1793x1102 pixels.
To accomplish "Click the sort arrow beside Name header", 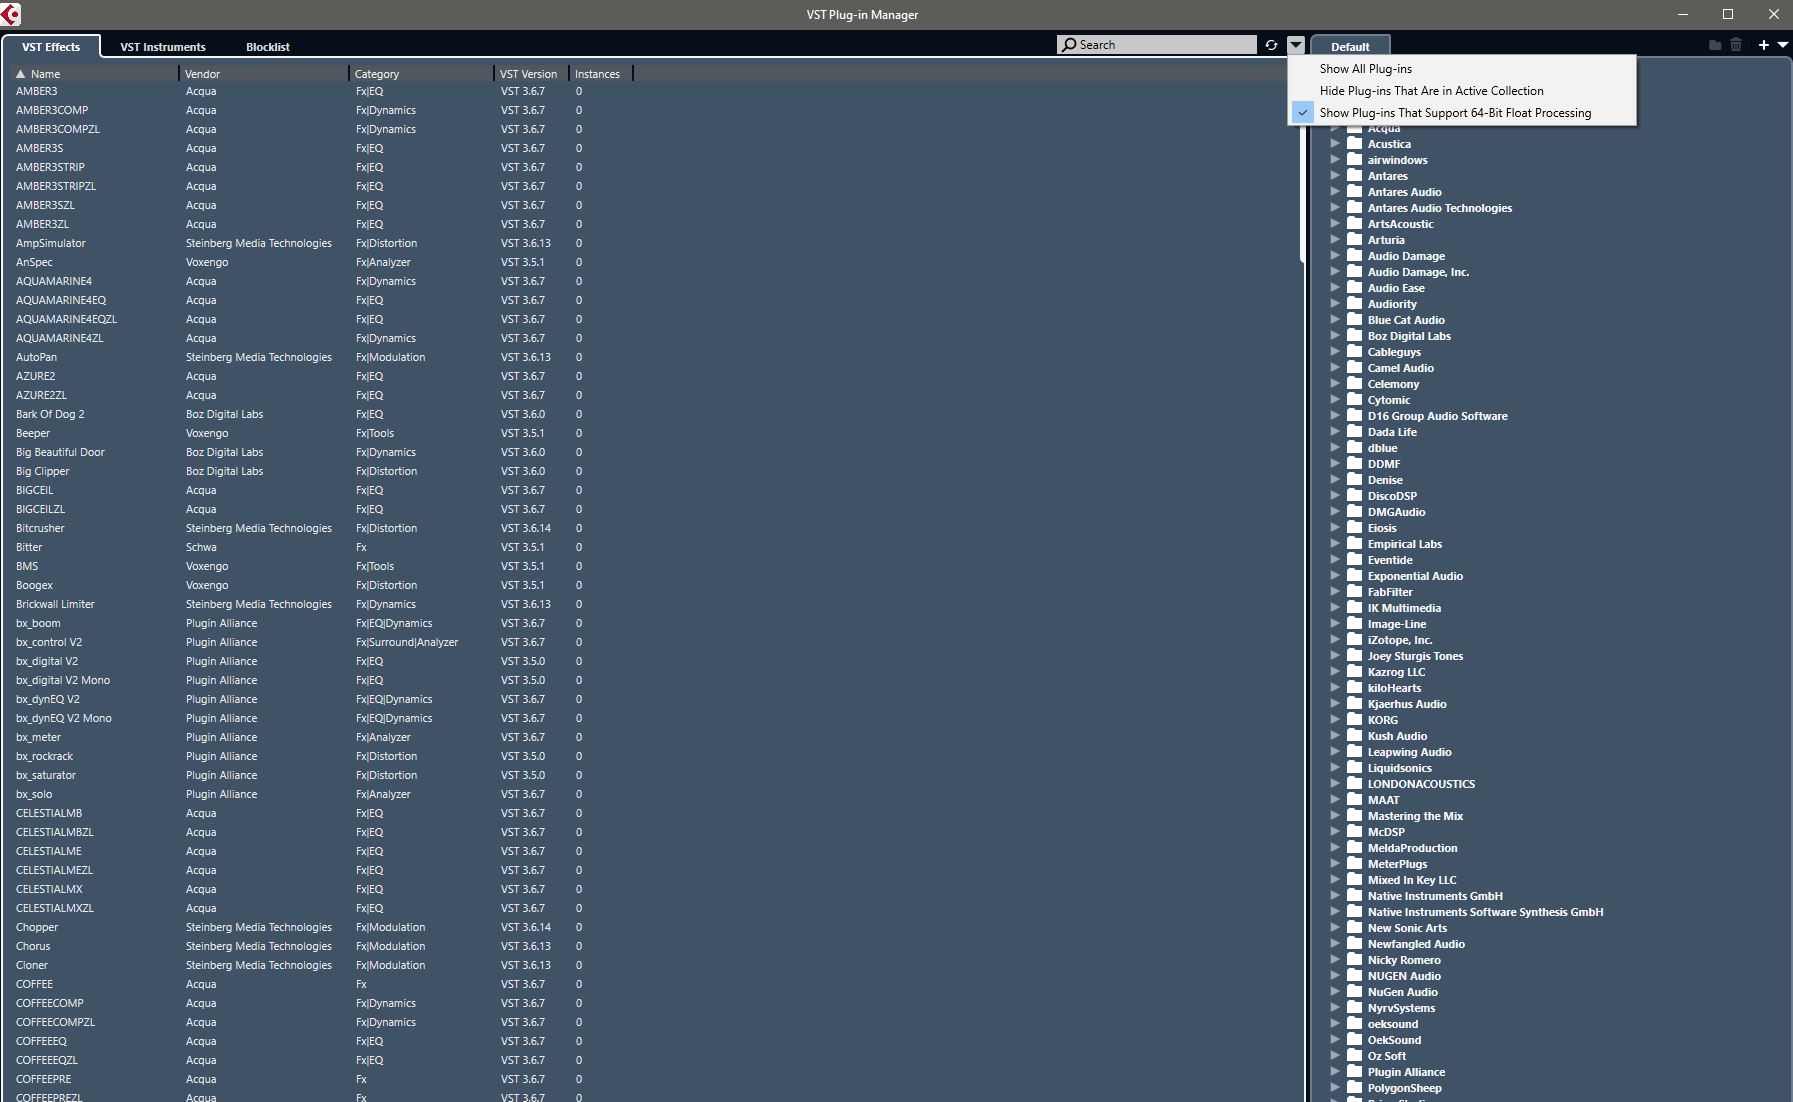I will point(20,74).
